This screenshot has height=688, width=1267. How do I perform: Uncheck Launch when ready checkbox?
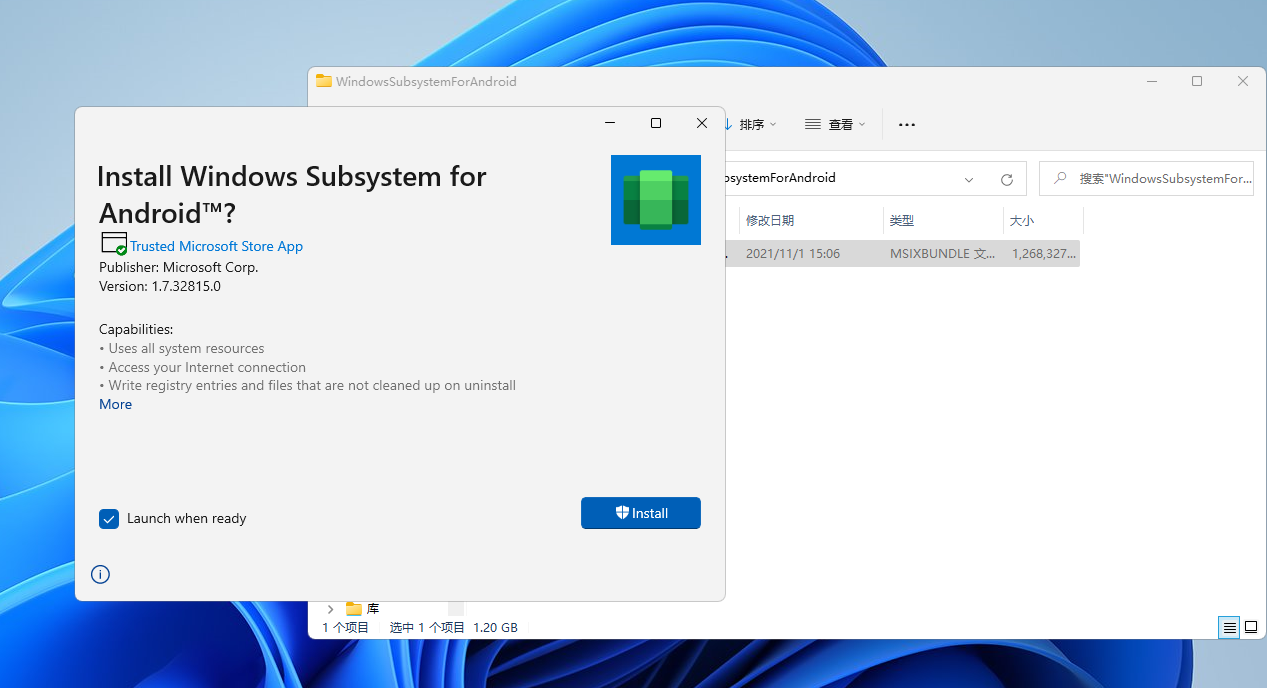click(109, 519)
